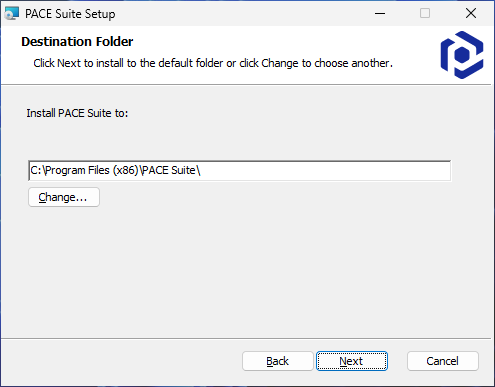Click the word 'Change' in instruction text
The width and height of the screenshot is (495, 387).
click(280, 63)
